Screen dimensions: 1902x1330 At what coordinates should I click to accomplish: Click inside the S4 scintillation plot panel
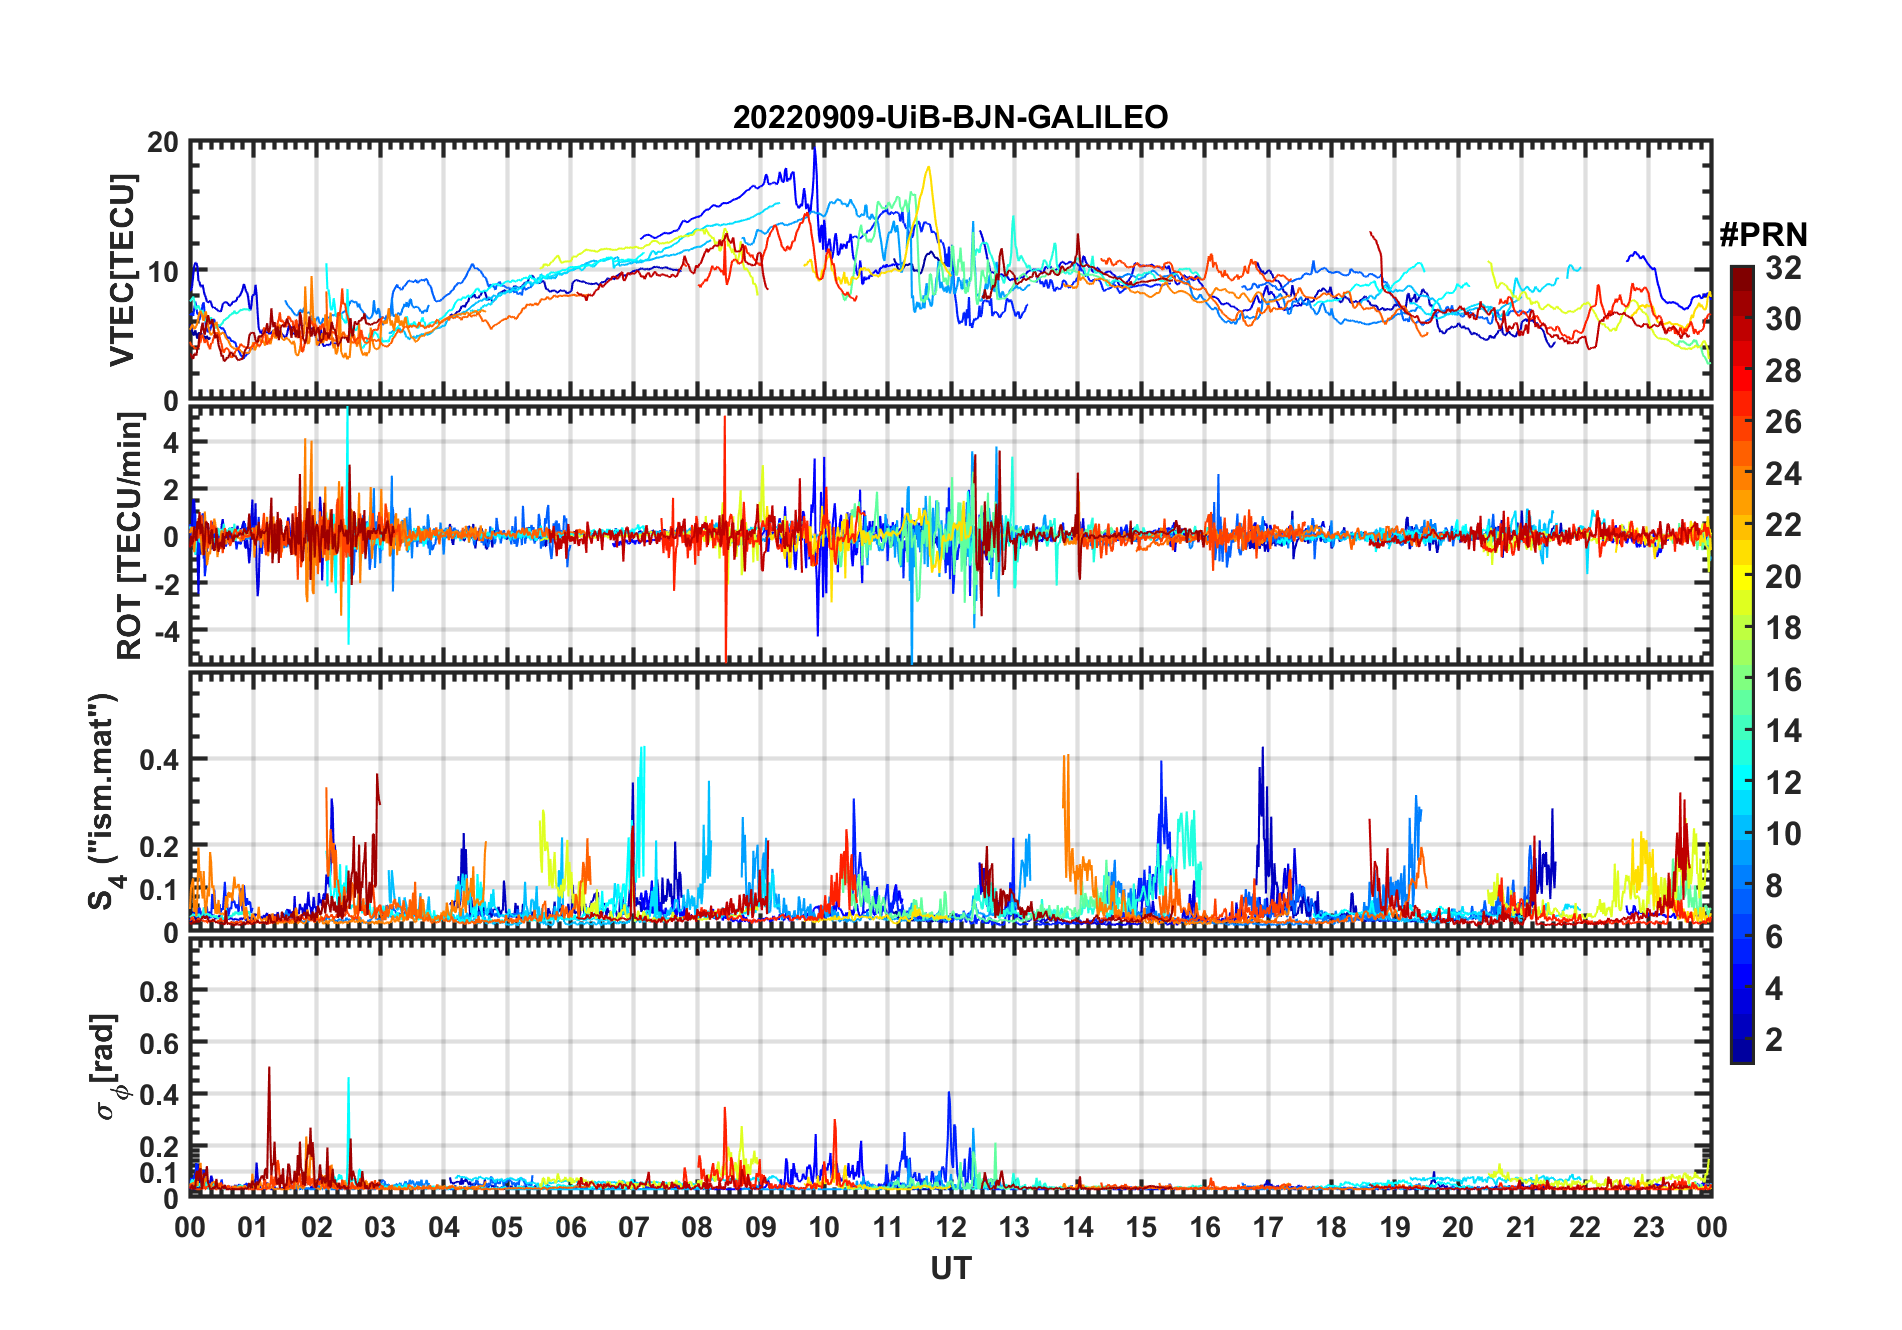click(x=950, y=801)
